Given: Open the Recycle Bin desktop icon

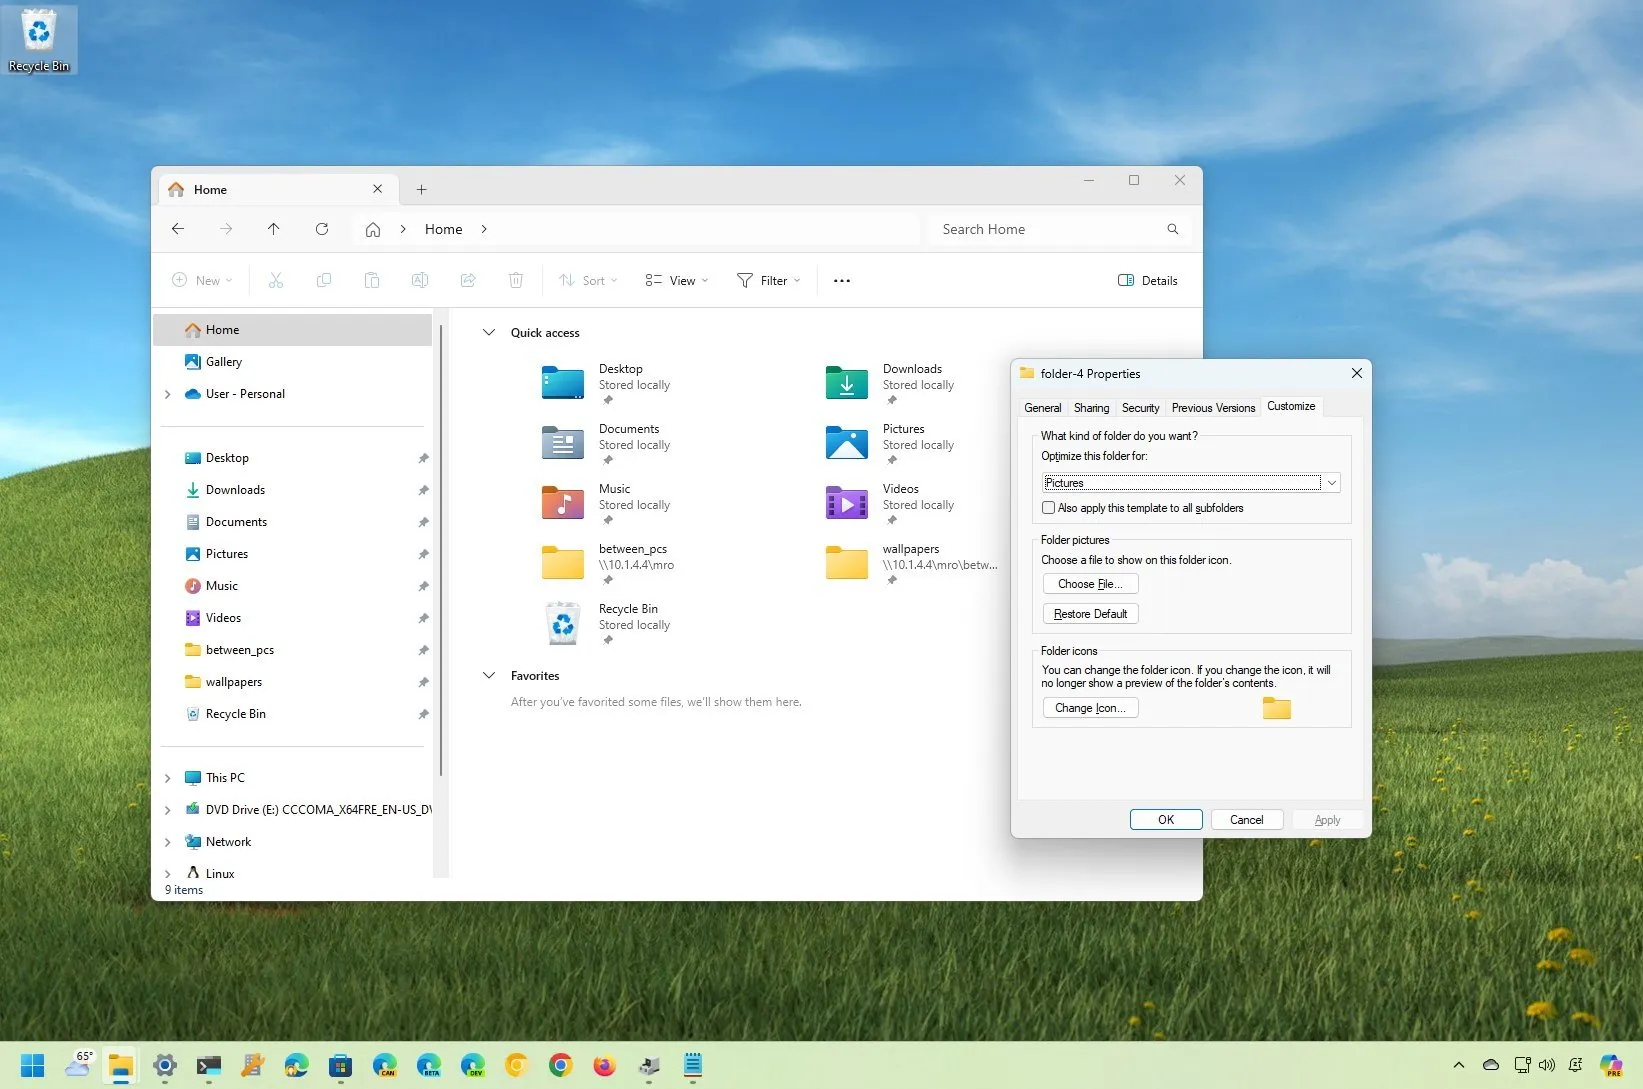Looking at the screenshot, I should [x=39, y=39].
